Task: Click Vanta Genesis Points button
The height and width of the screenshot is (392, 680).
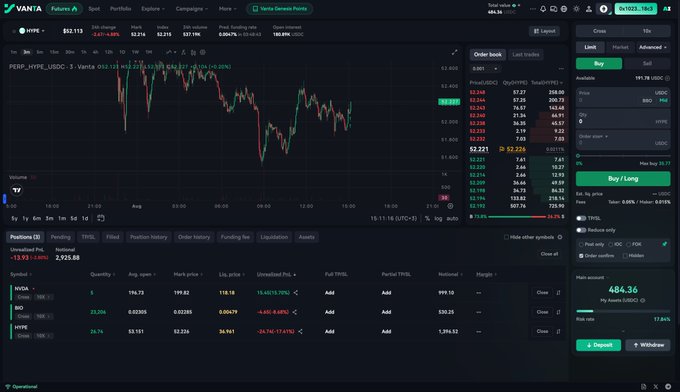Action: (280, 9)
